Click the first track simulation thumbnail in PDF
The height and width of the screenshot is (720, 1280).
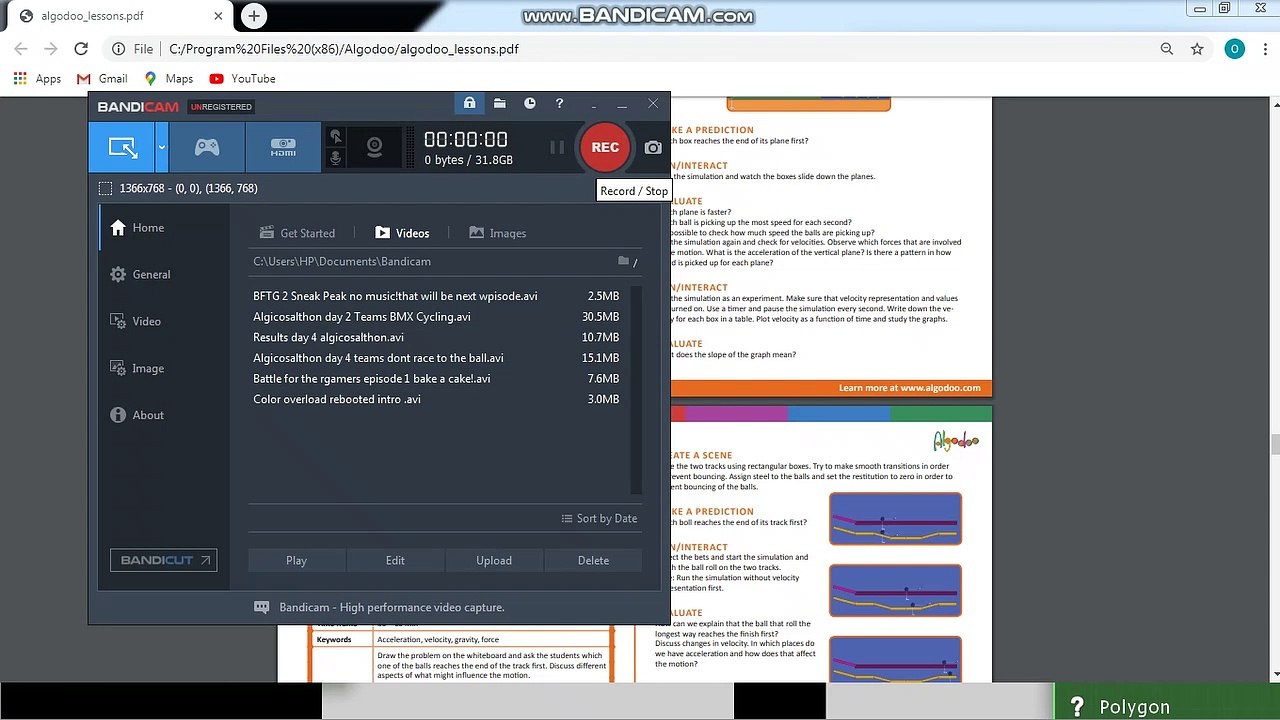tap(895, 519)
